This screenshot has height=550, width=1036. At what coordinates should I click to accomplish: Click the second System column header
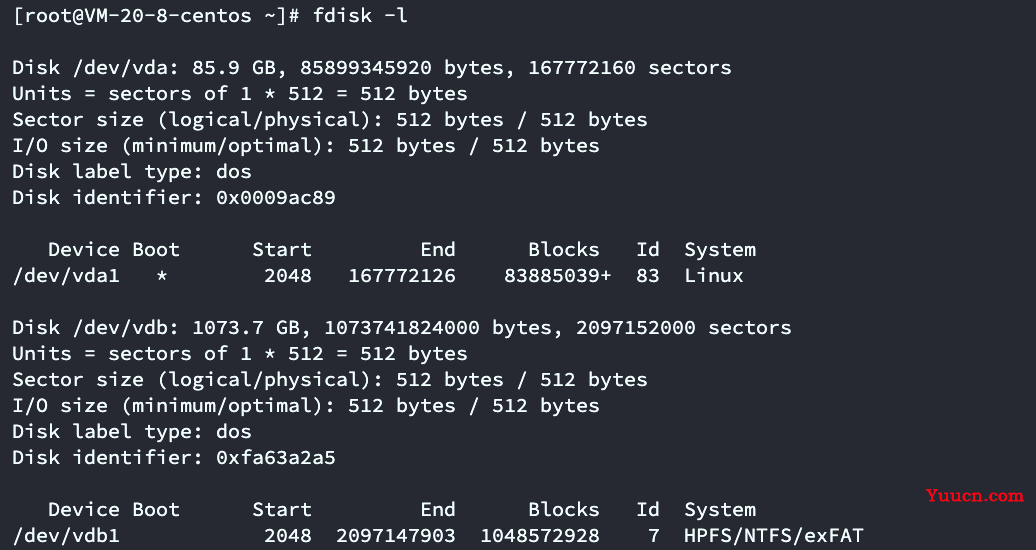pos(720,509)
